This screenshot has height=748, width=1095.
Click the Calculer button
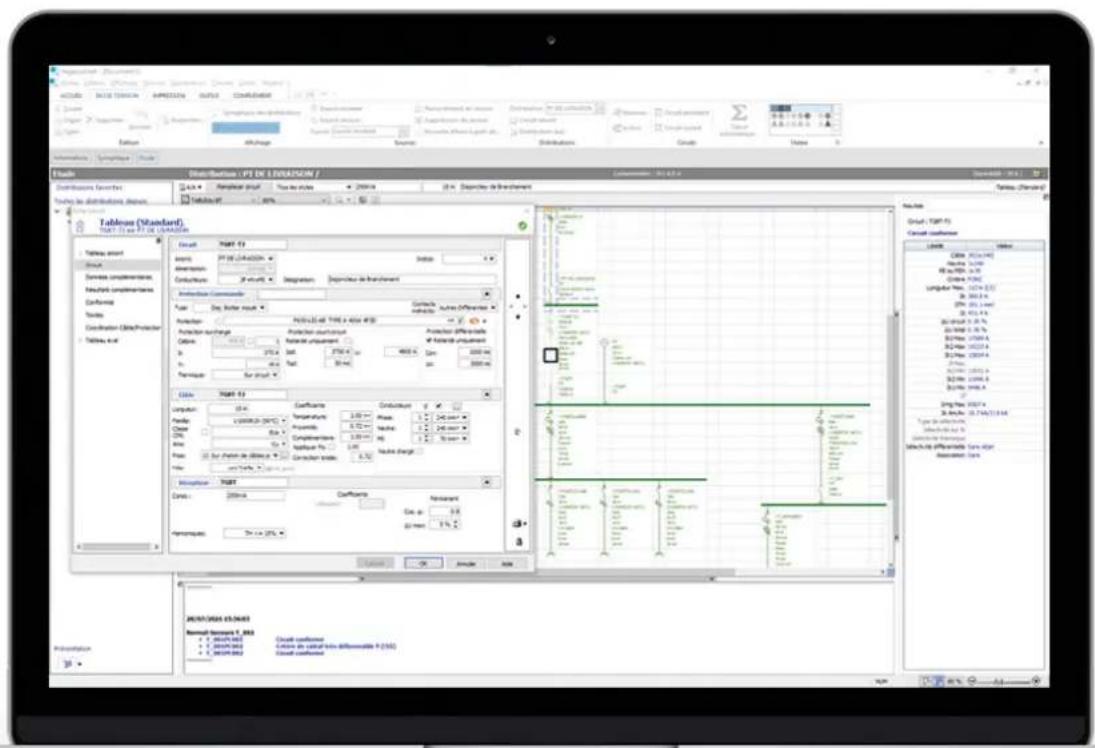(x=375, y=563)
